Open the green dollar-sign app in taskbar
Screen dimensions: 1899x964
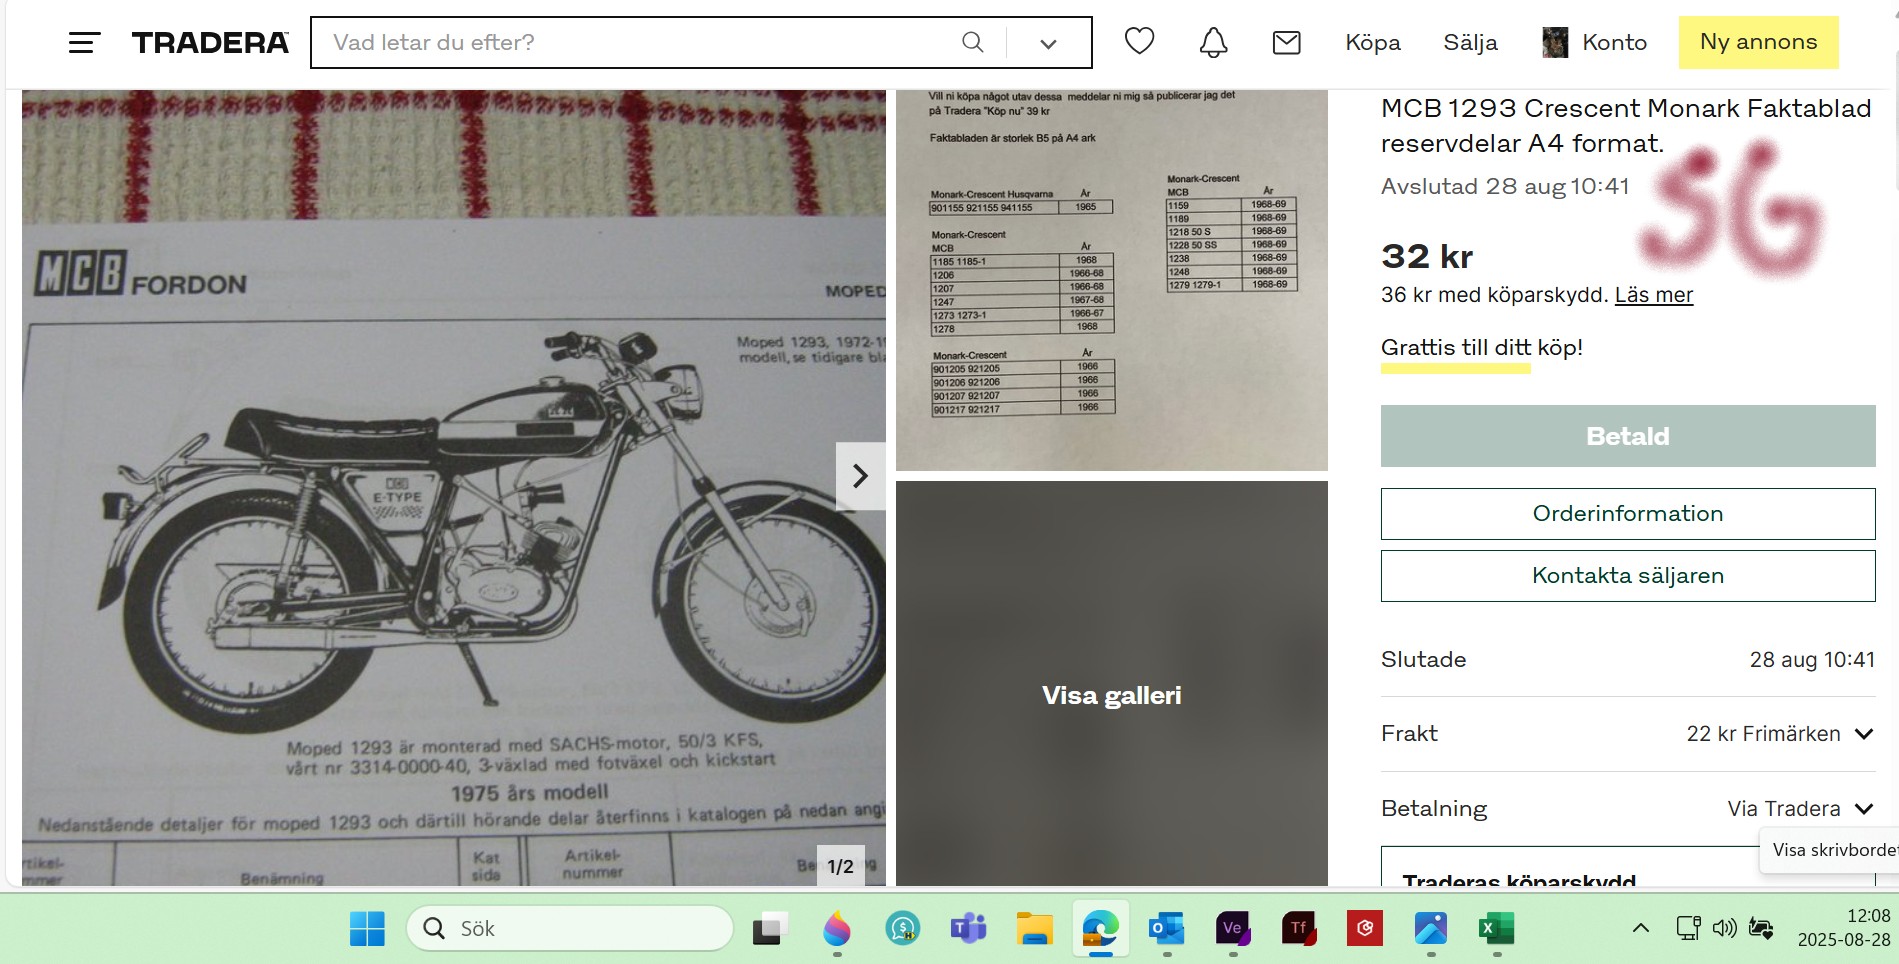902,929
